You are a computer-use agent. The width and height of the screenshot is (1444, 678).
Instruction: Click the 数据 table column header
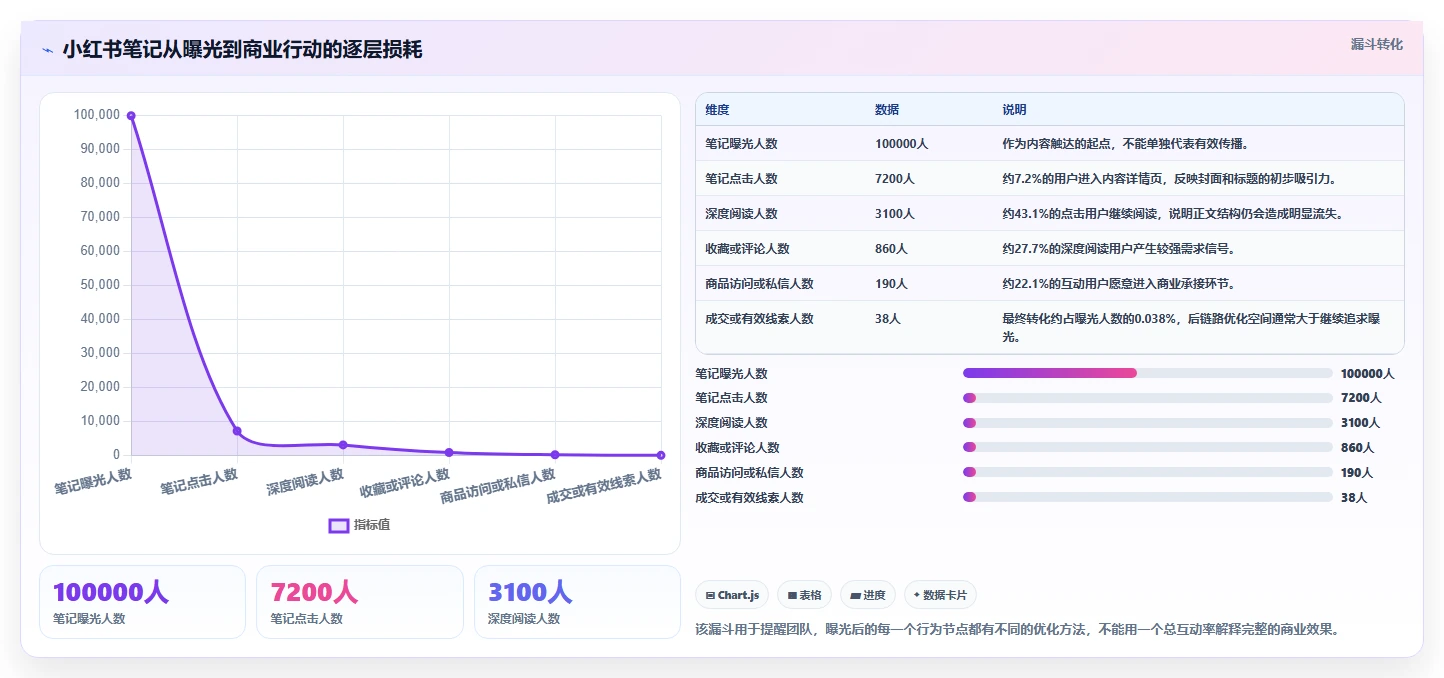(x=887, y=110)
